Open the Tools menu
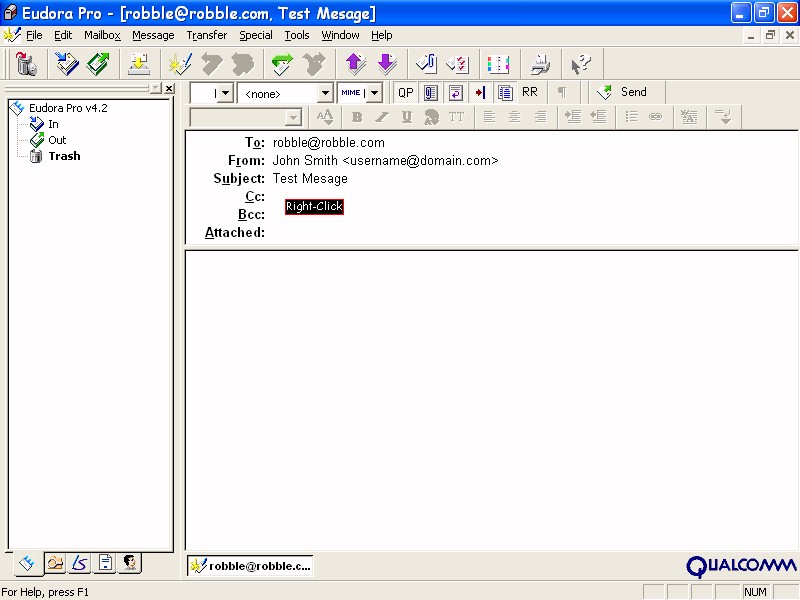 coord(297,35)
